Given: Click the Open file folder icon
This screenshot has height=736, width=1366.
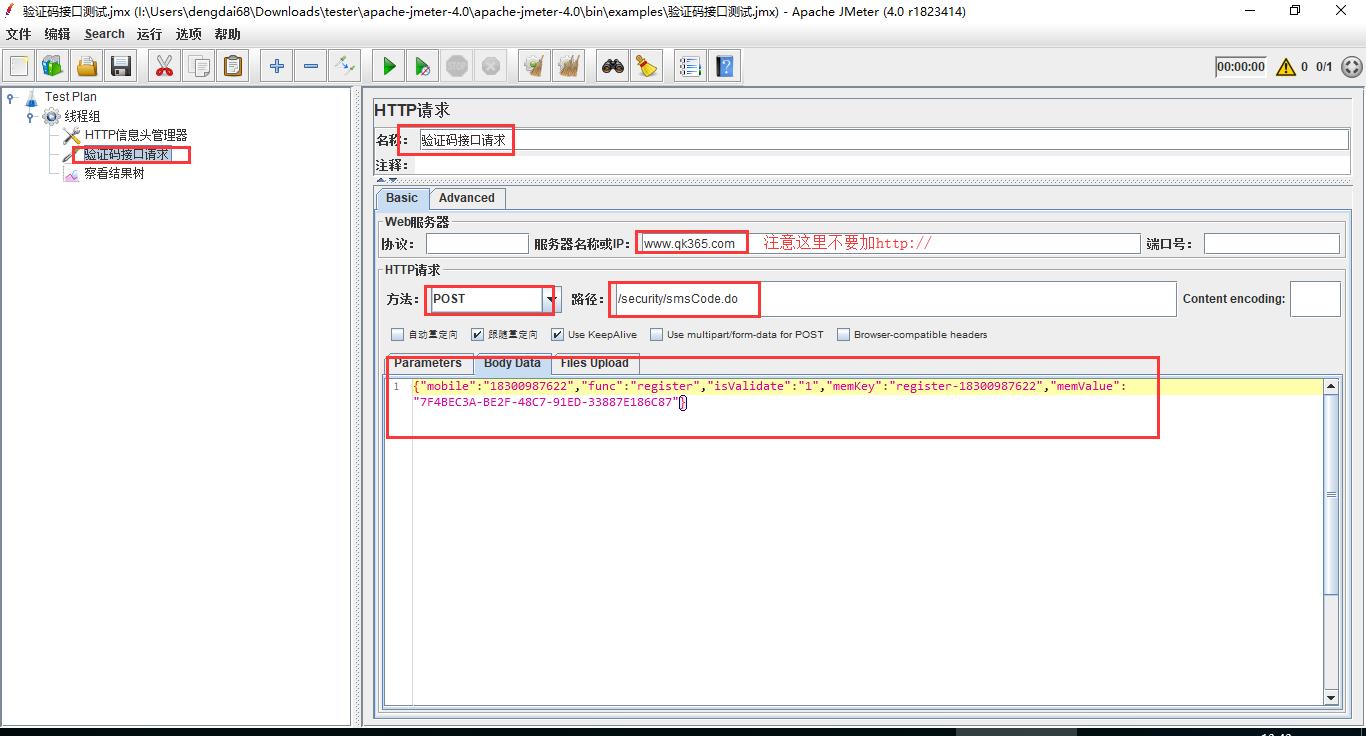Looking at the screenshot, I should click(87, 66).
